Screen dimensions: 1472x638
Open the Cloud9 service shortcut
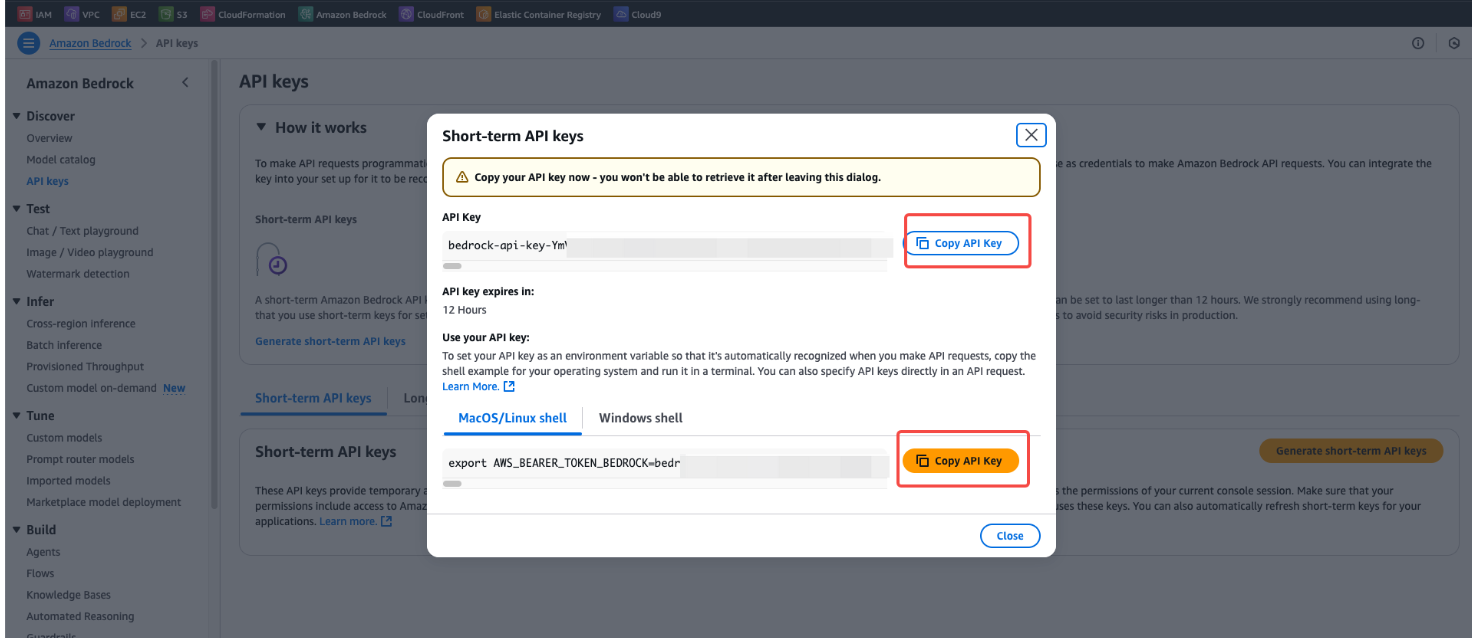click(x=637, y=14)
